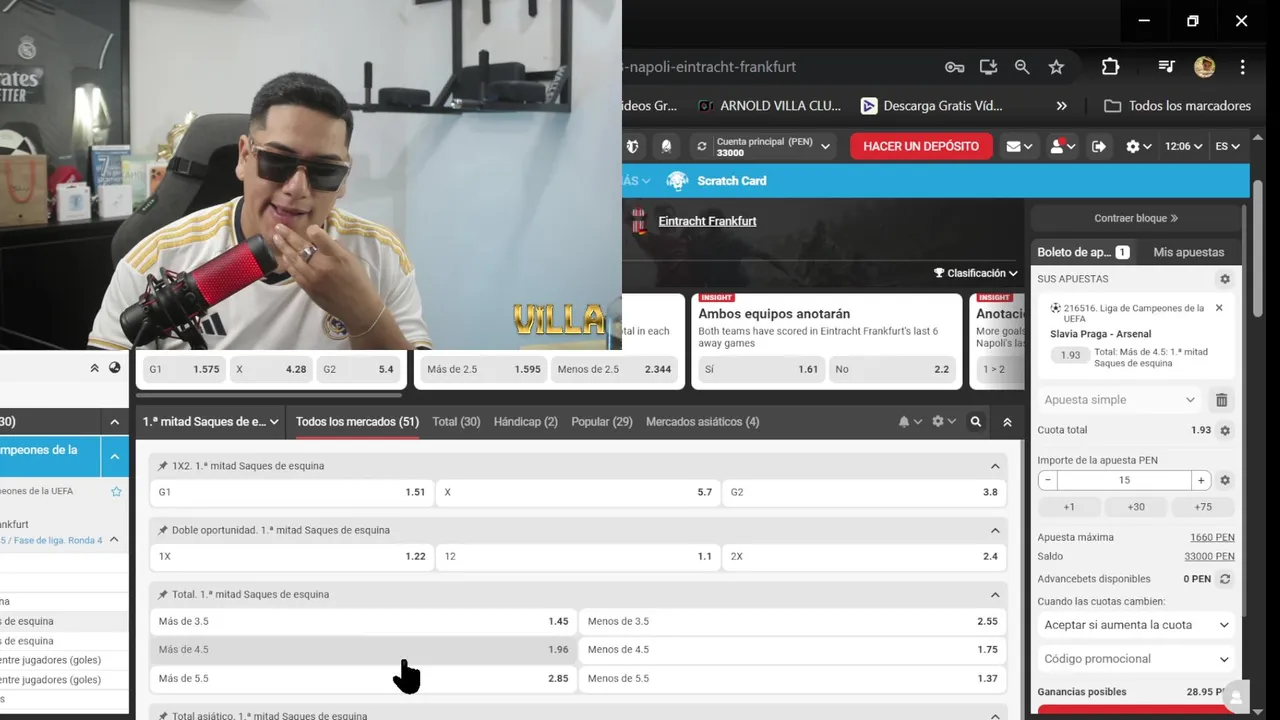This screenshot has width=1280, height=720.
Task: Switch to the Mis apuestas tab
Action: click(x=1188, y=252)
